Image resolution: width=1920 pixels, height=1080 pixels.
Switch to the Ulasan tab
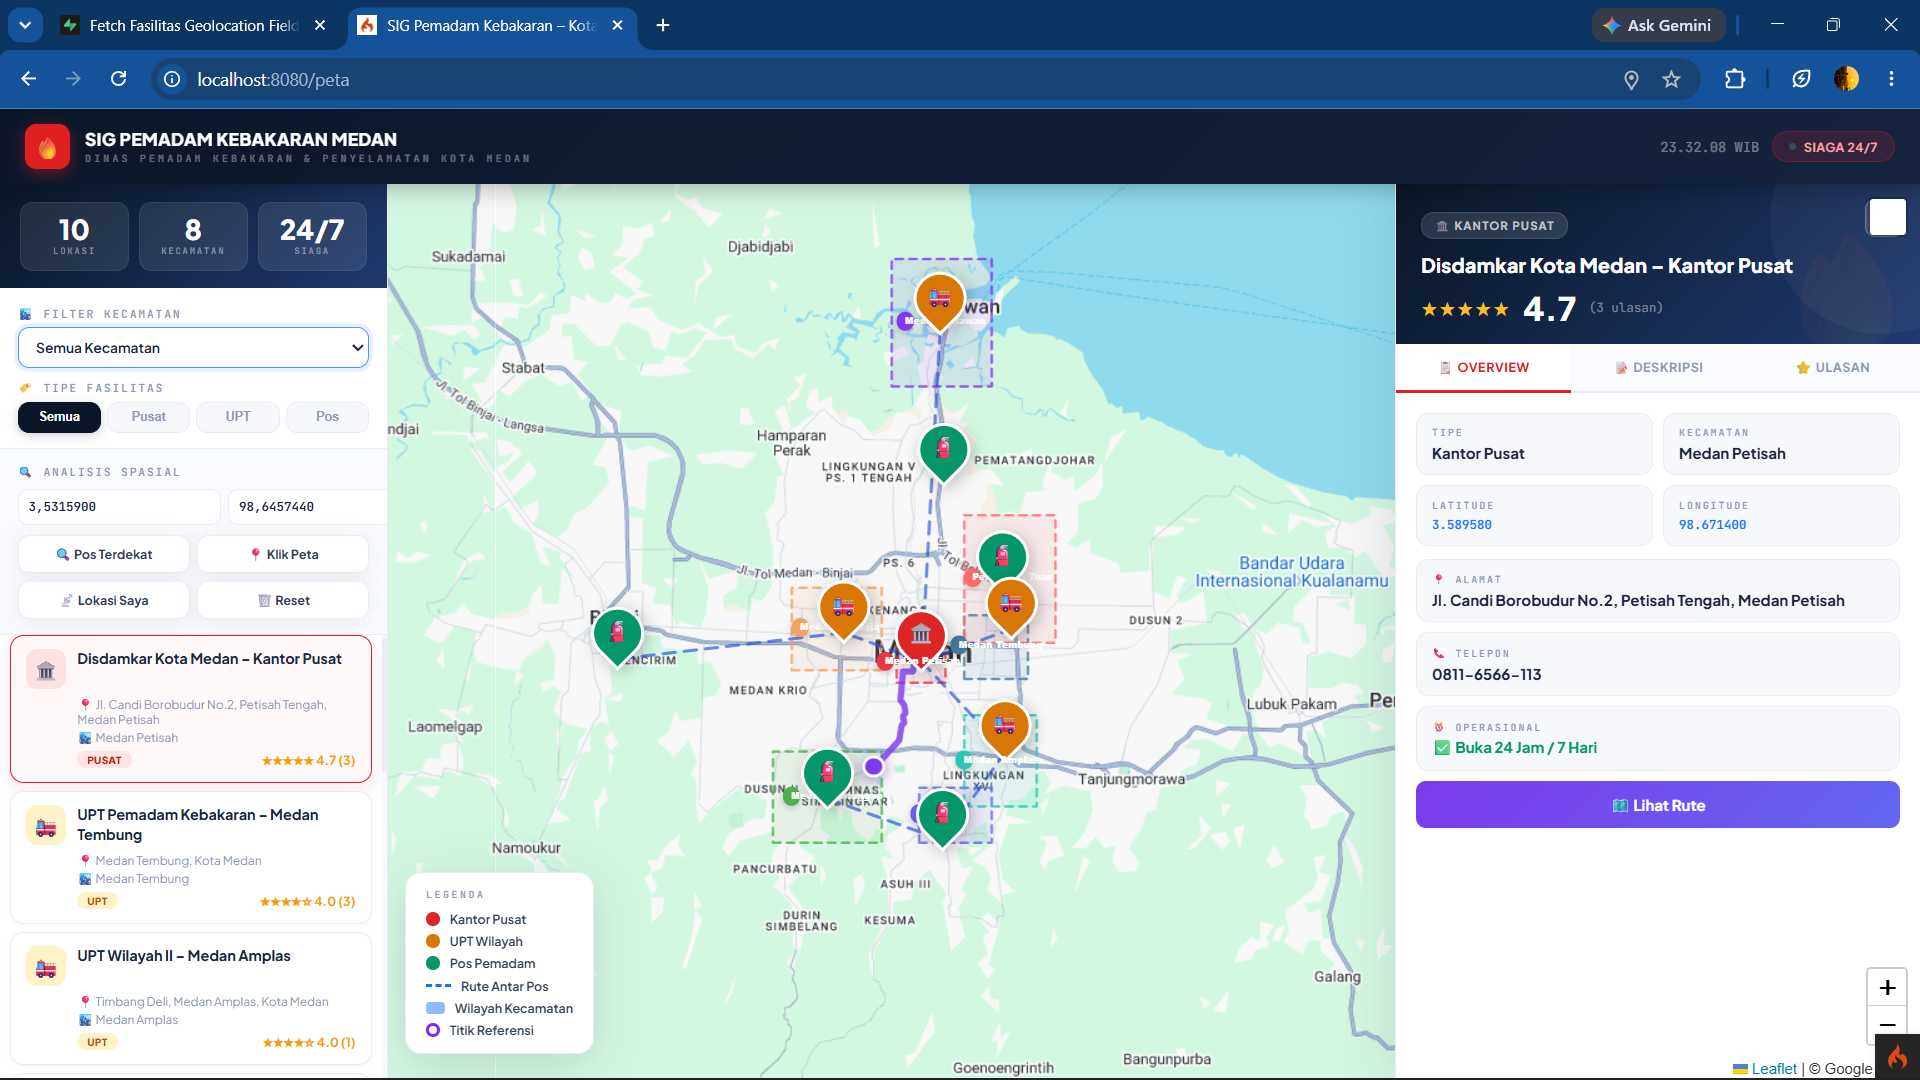point(1832,368)
